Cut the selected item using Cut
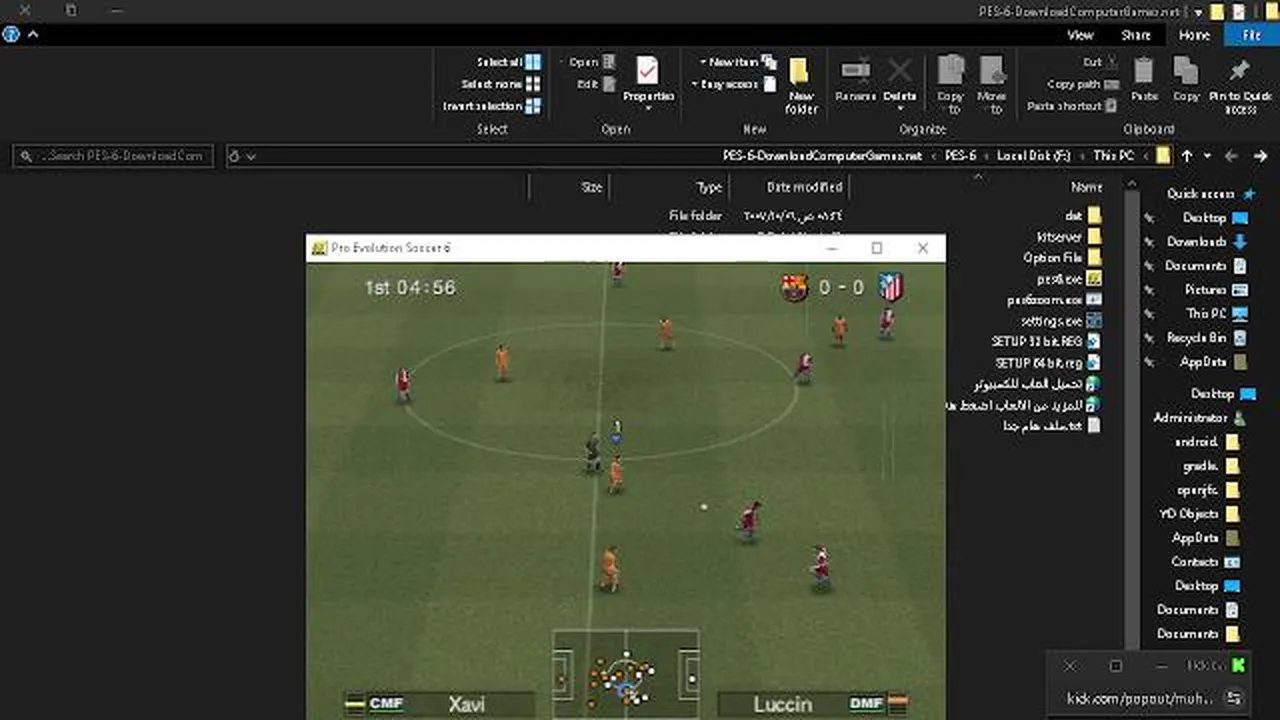Screen dimensions: 1280x720 coord(1100,62)
